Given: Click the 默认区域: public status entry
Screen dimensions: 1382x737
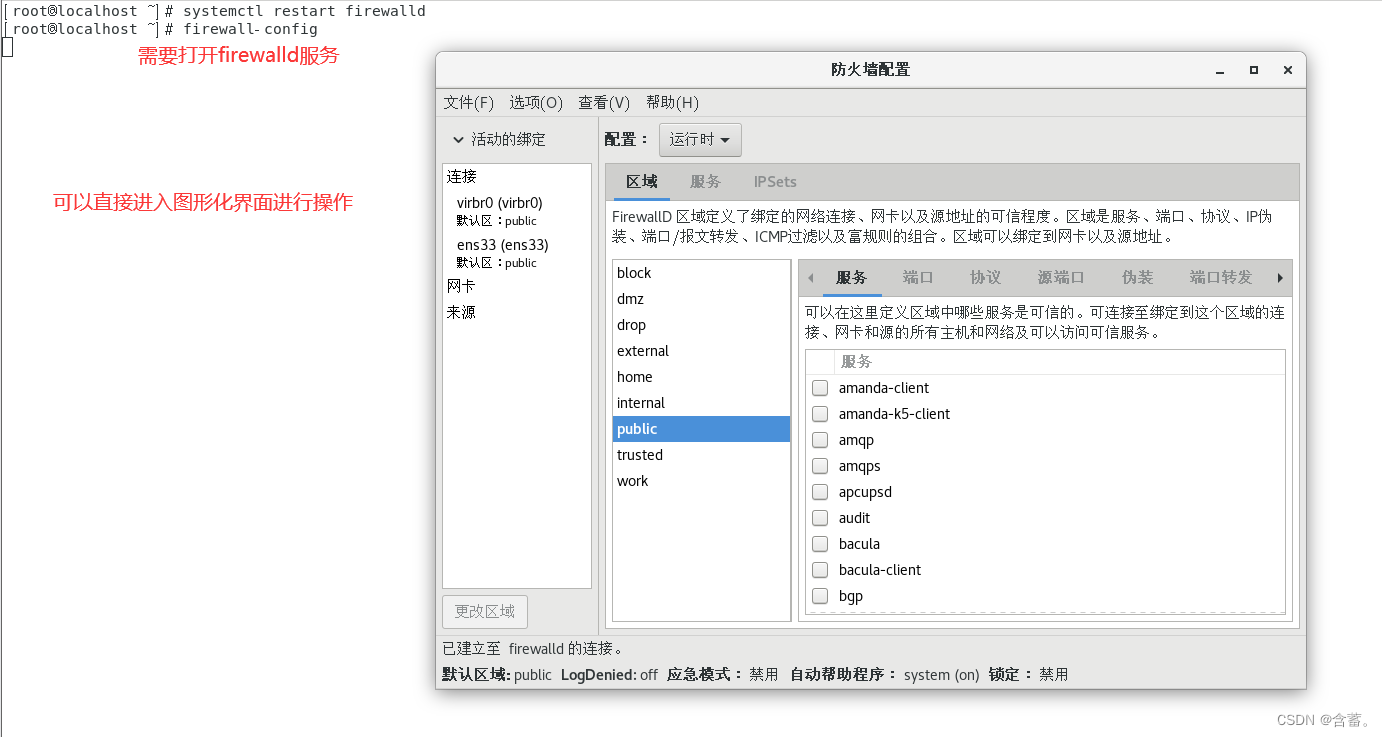Looking at the screenshot, I should [x=497, y=675].
